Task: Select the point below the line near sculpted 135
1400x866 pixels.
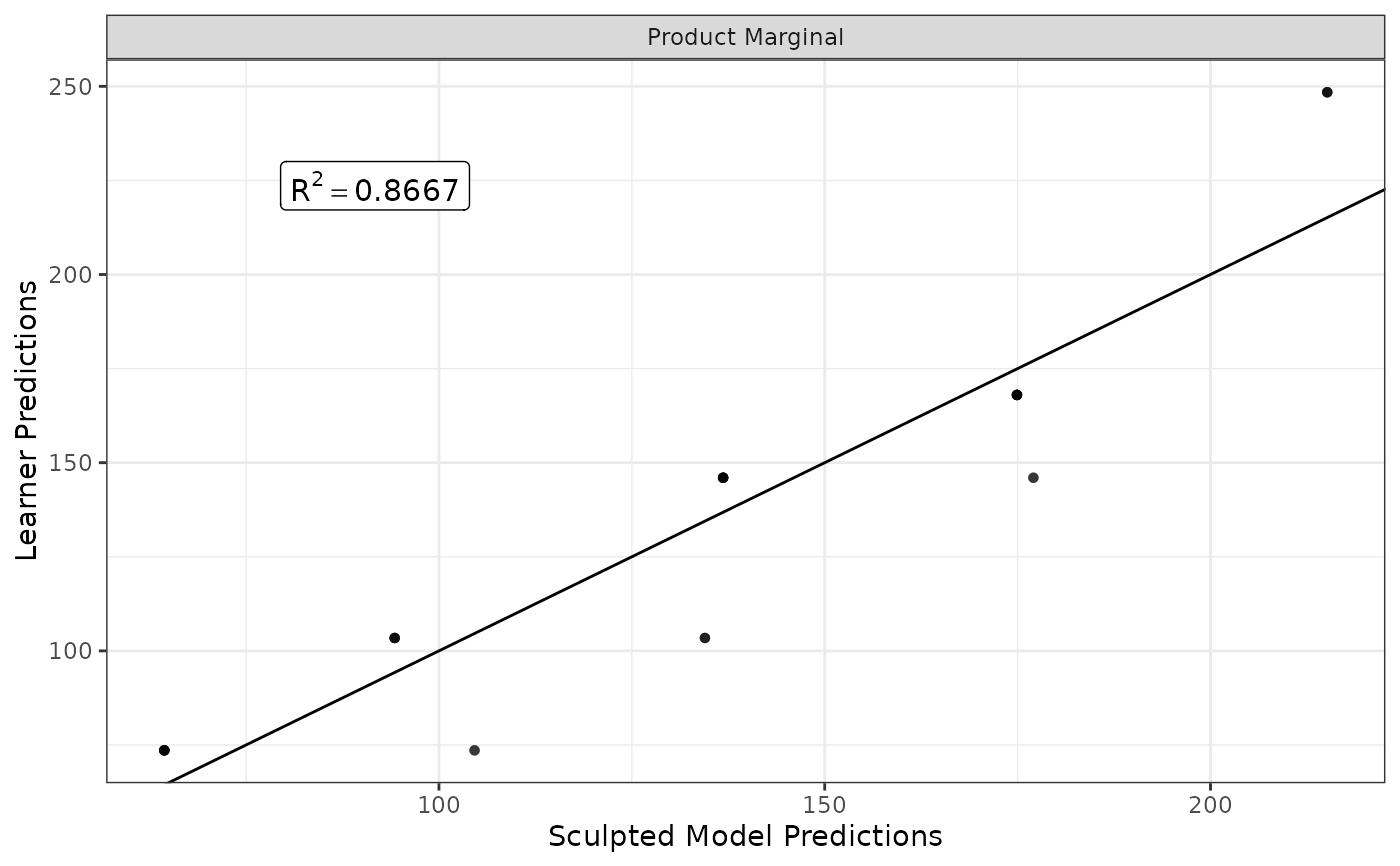Action: [705, 638]
